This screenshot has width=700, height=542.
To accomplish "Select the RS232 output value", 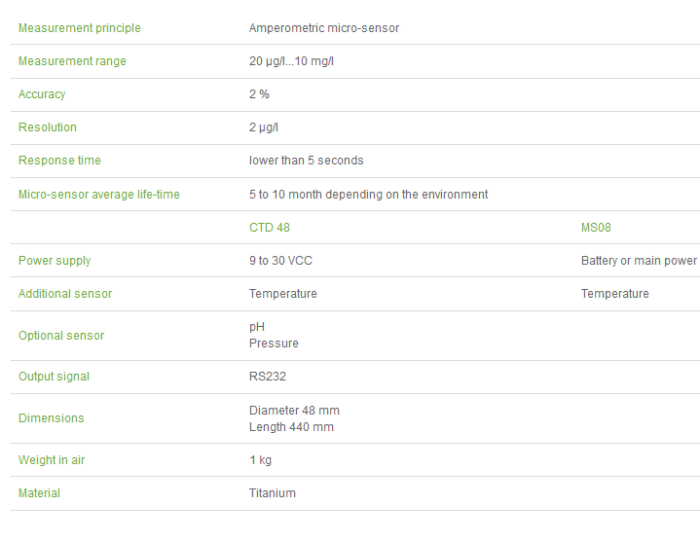I will pyautogui.click(x=267, y=377).
